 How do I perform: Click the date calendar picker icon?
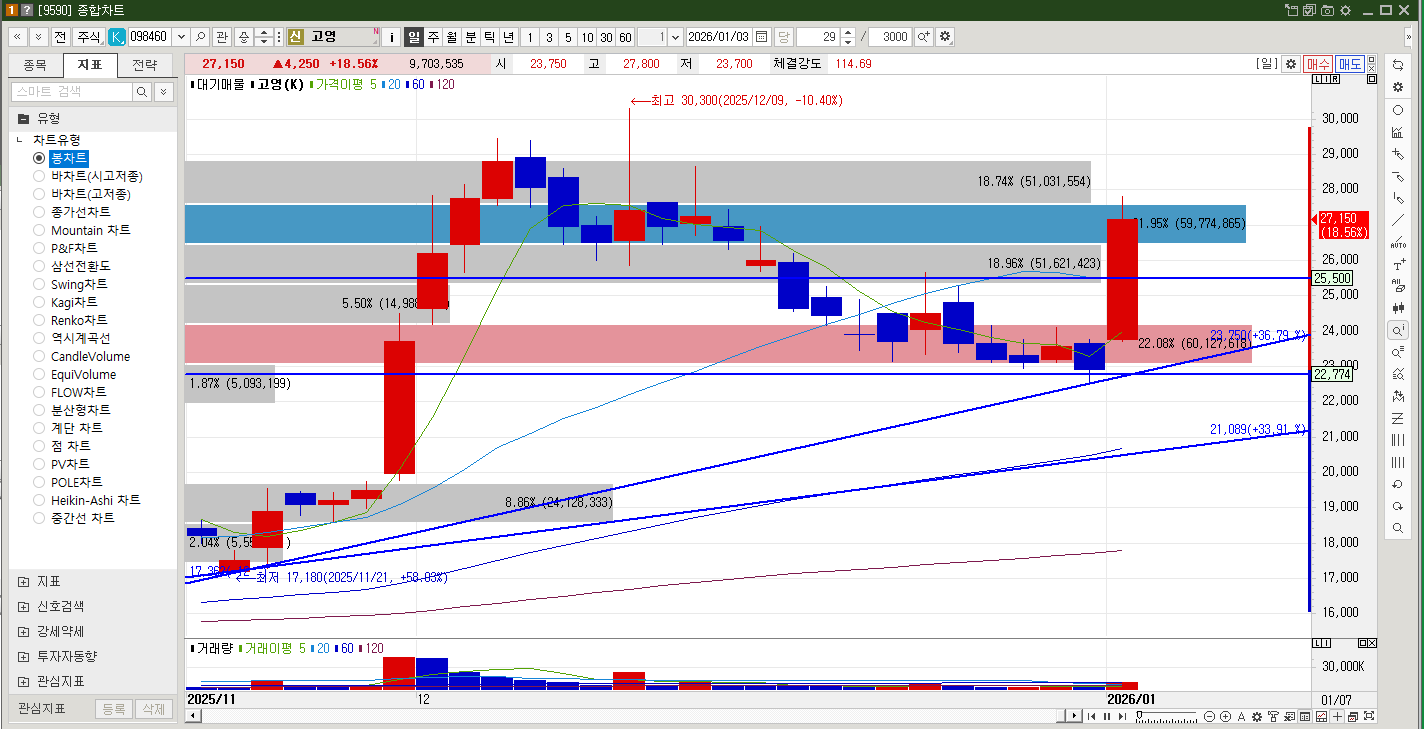click(762, 36)
